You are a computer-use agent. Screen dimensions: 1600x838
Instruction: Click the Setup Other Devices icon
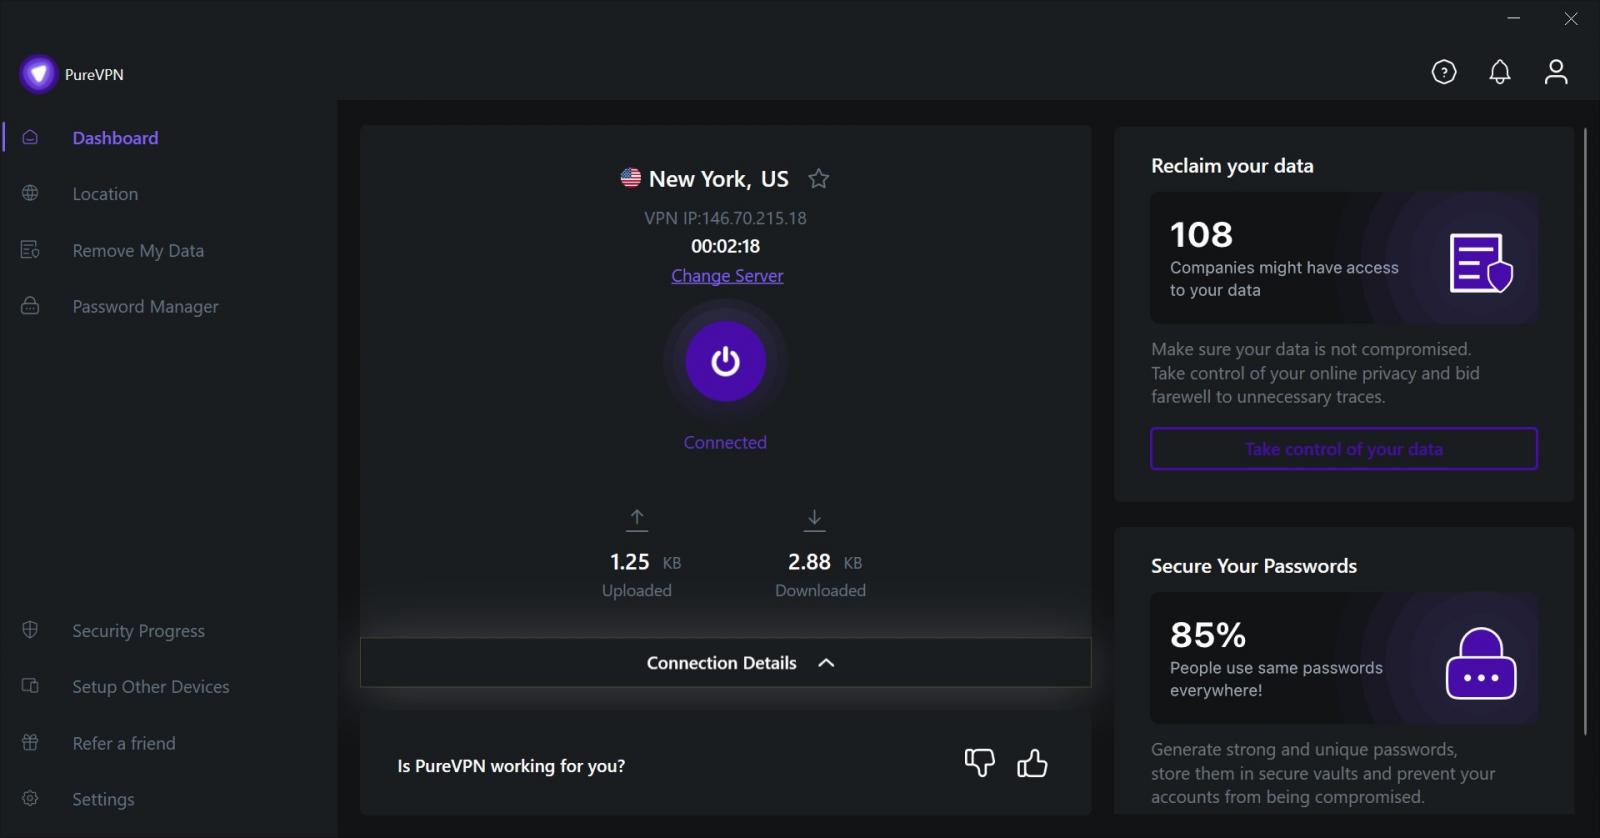(30, 686)
